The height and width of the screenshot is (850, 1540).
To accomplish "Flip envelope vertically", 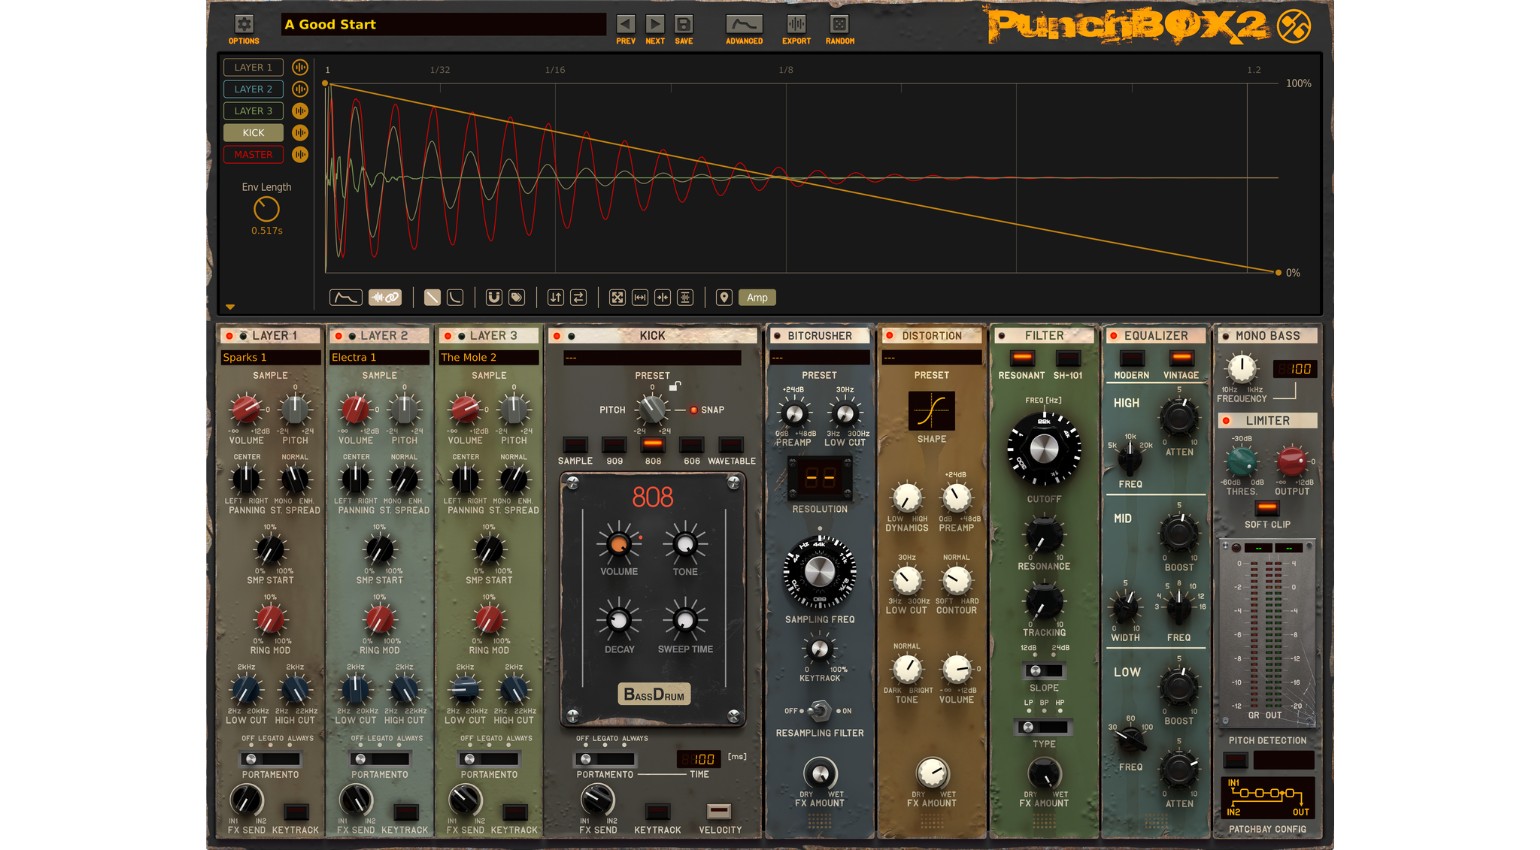I will pyautogui.click(x=556, y=297).
